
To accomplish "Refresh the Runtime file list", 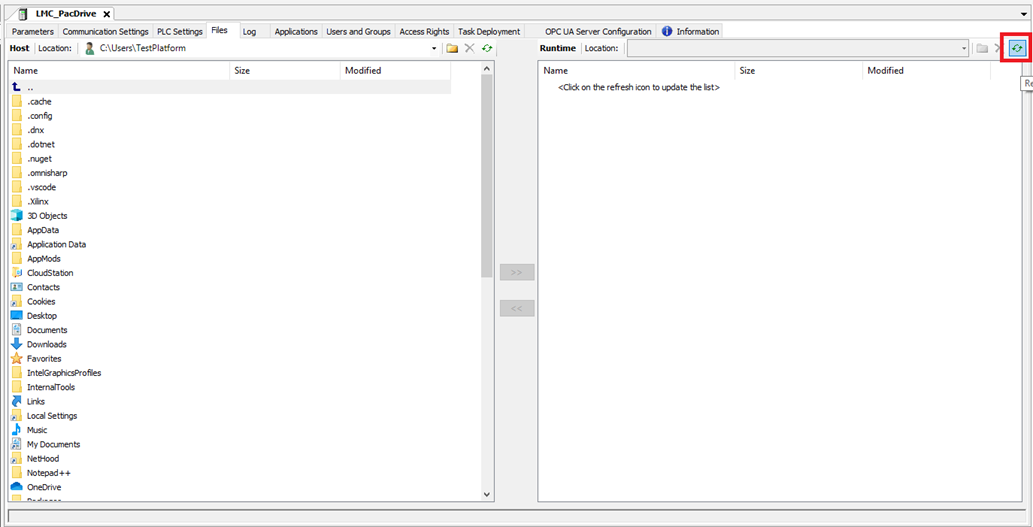I will (x=1017, y=48).
